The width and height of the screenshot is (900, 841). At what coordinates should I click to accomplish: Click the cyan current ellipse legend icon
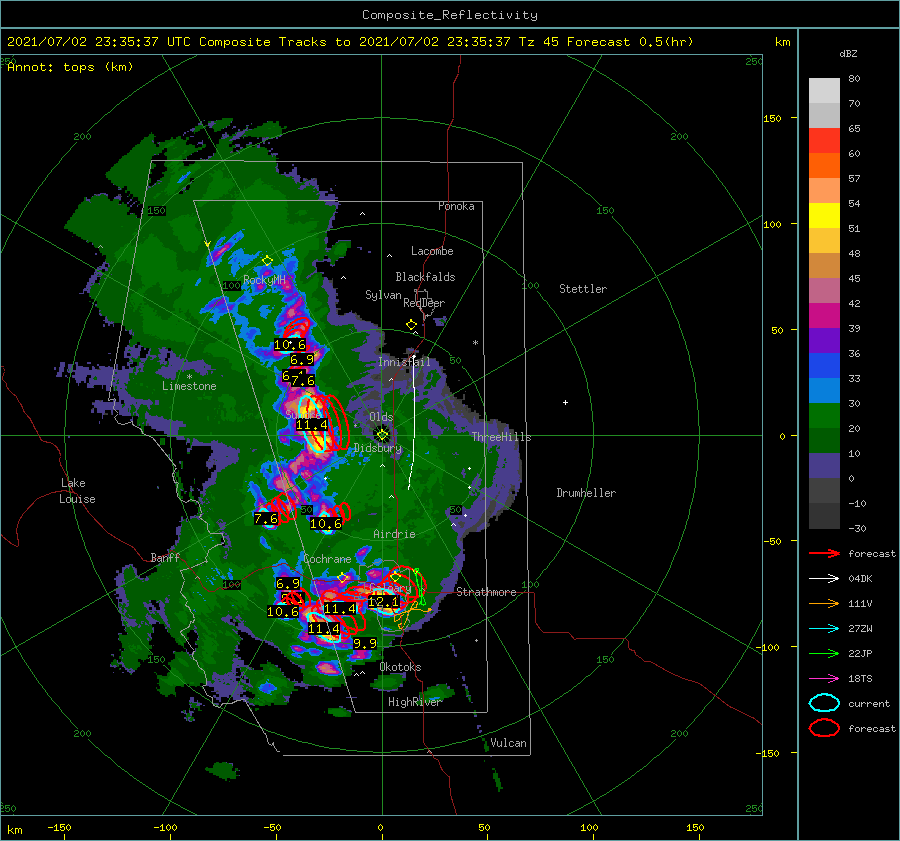(x=824, y=703)
